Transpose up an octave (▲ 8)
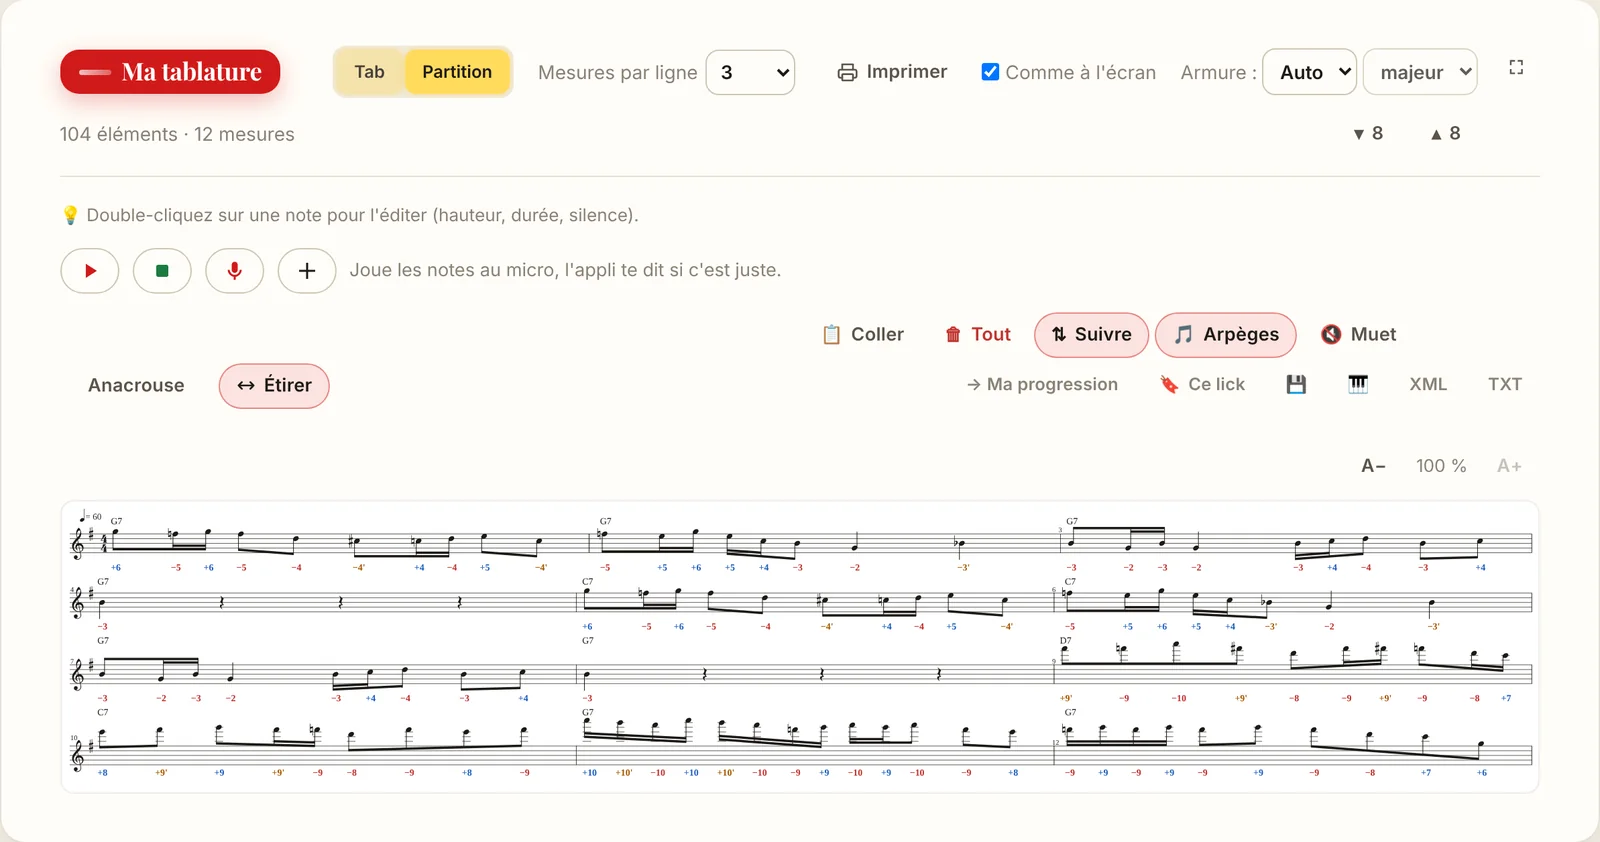Image resolution: width=1600 pixels, height=842 pixels. click(1445, 134)
